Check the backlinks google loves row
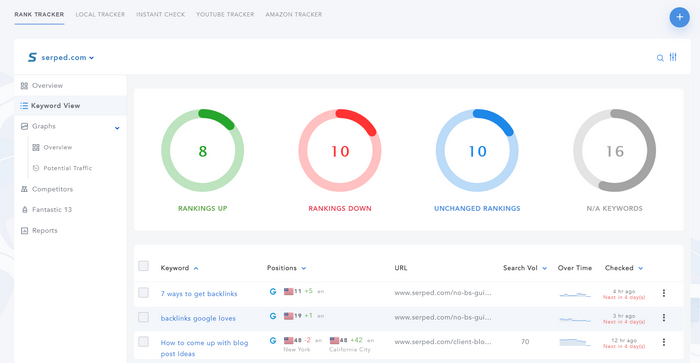 coord(143,317)
